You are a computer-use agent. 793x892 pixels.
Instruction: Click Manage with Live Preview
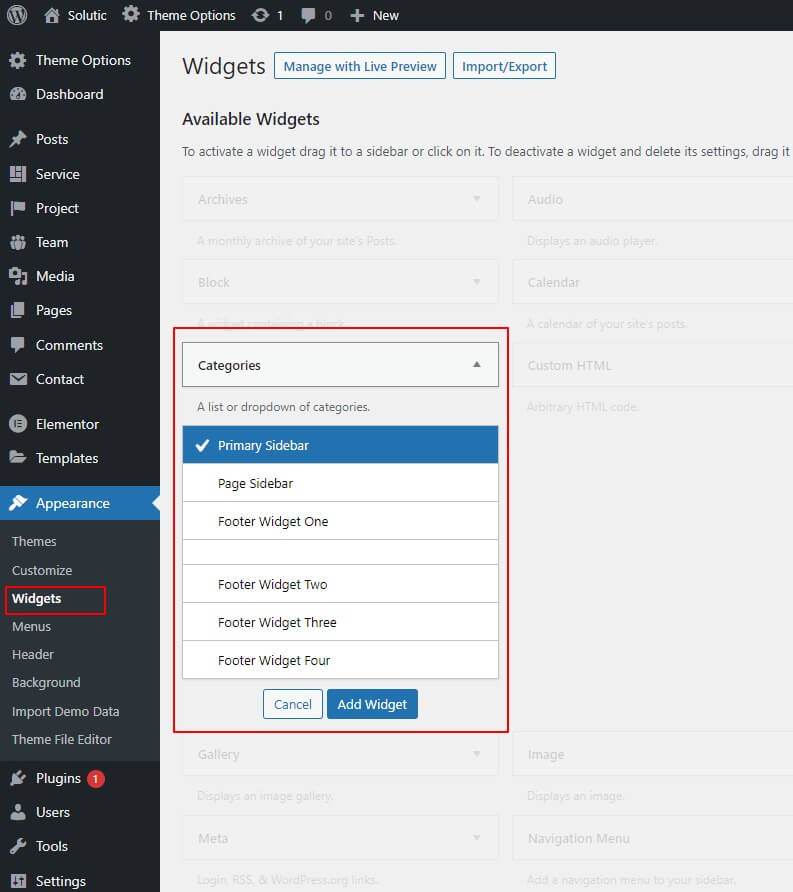[360, 66]
